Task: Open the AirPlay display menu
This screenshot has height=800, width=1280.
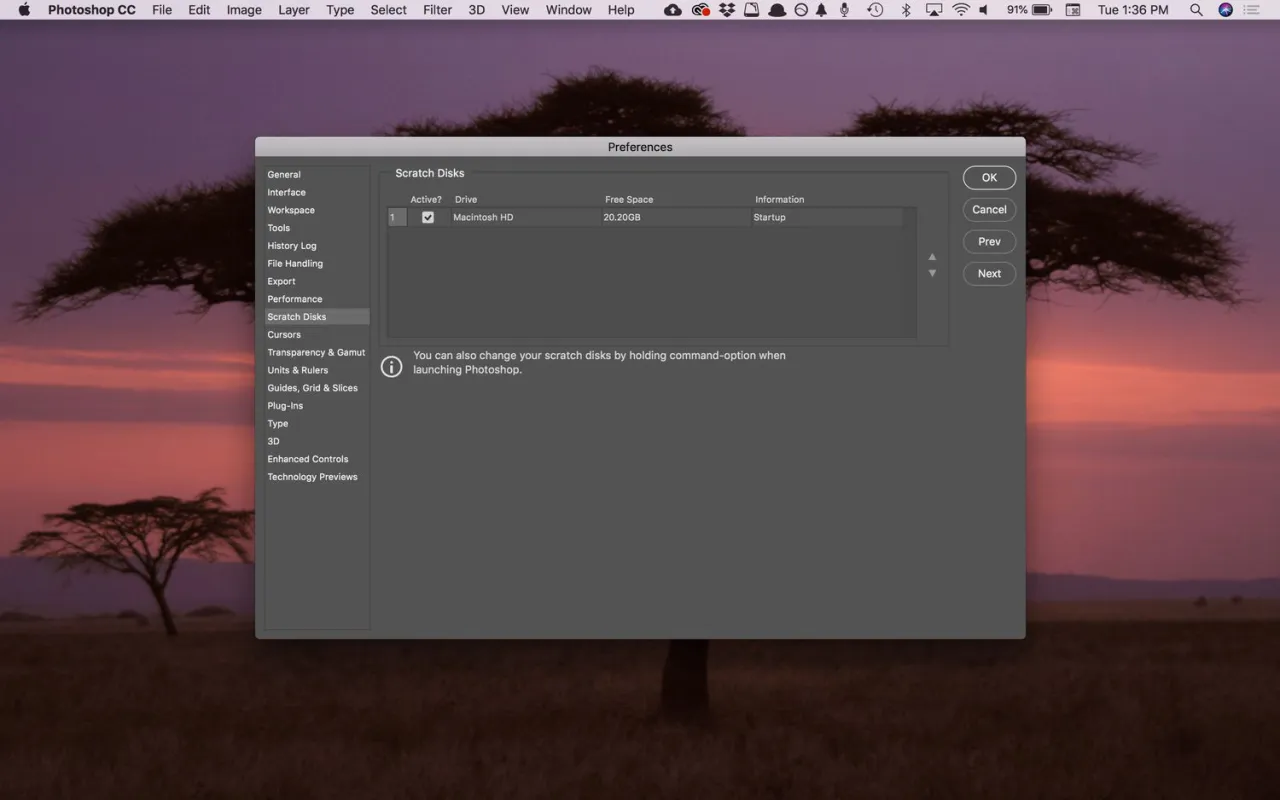Action: click(x=932, y=10)
